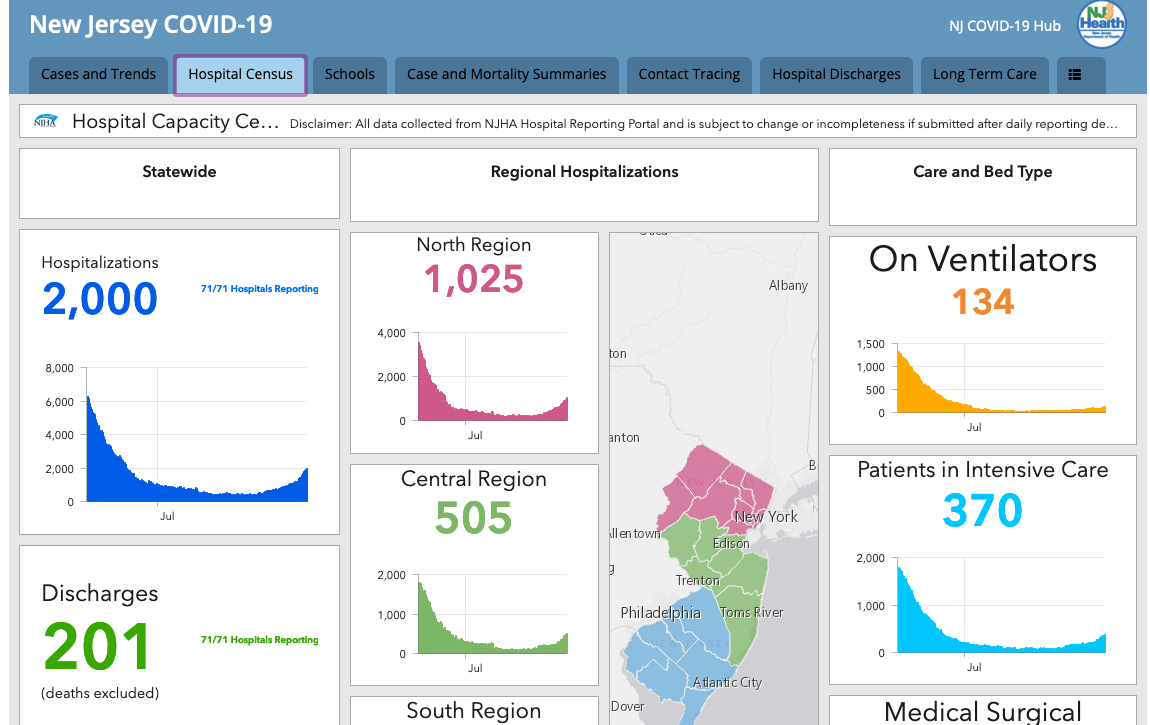The width and height of the screenshot is (1150, 725).
Task: Click the Hospital Capacity Census title
Action: tap(175, 122)
